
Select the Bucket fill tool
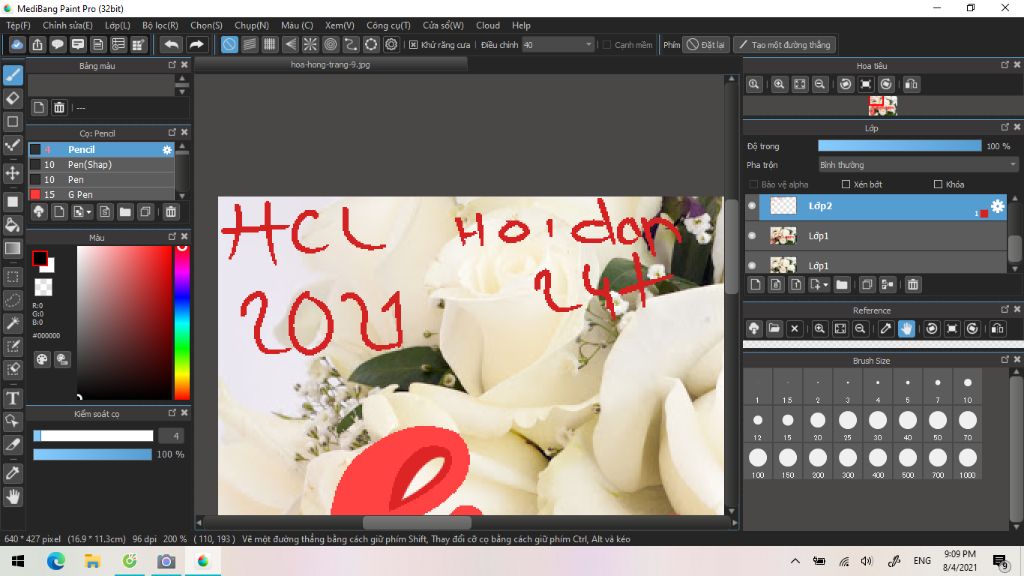coord(12,225)
